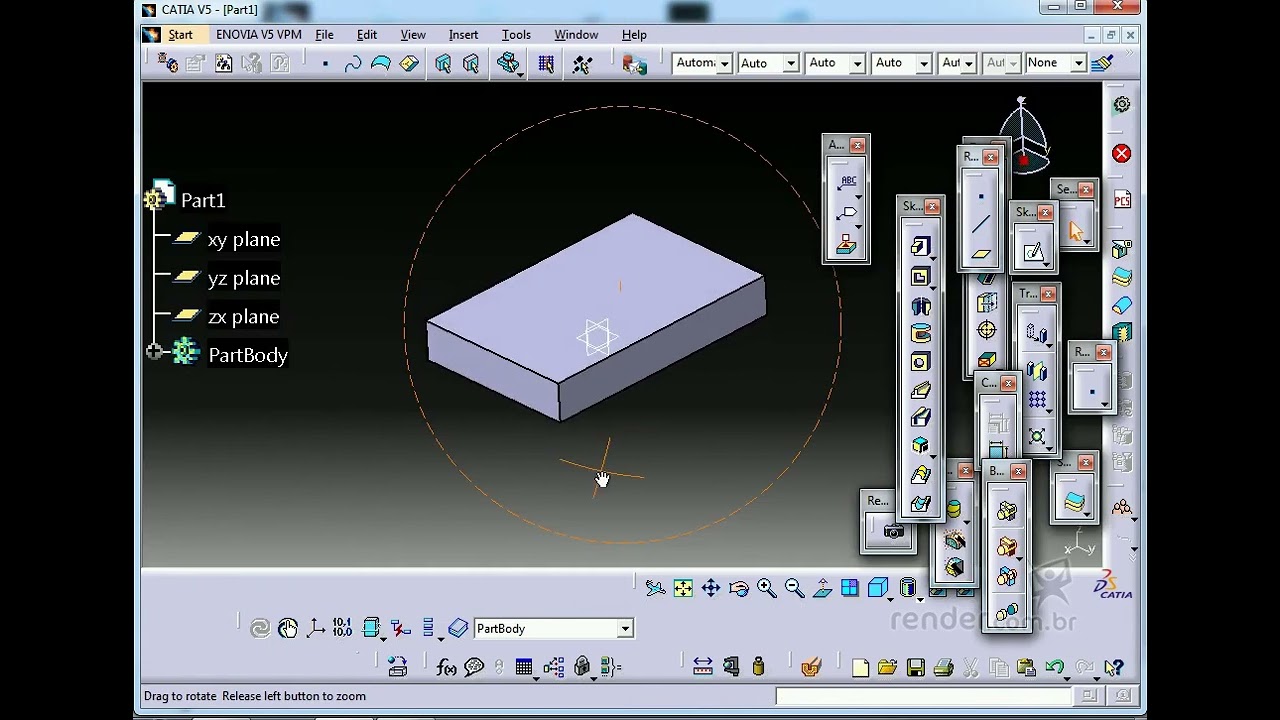This screenshot has width=1280, height=720.
Task: Toggle Fly Mode airplane icon
Action: 655,589
